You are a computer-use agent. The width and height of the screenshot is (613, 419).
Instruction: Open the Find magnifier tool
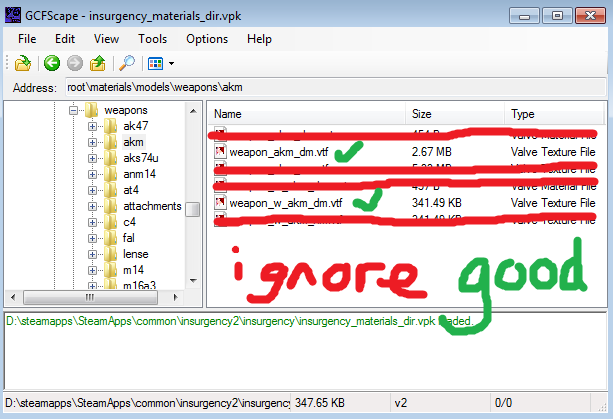127,63
